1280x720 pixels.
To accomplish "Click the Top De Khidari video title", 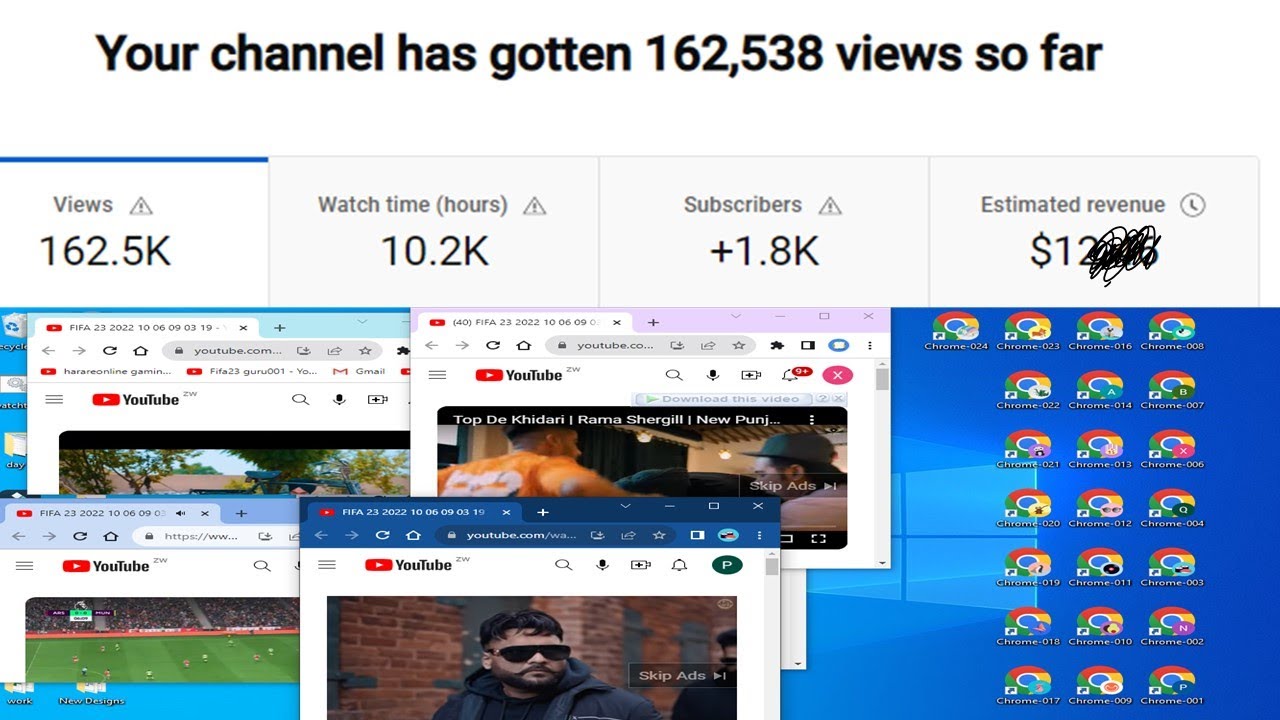I will [x=616, y=420].
